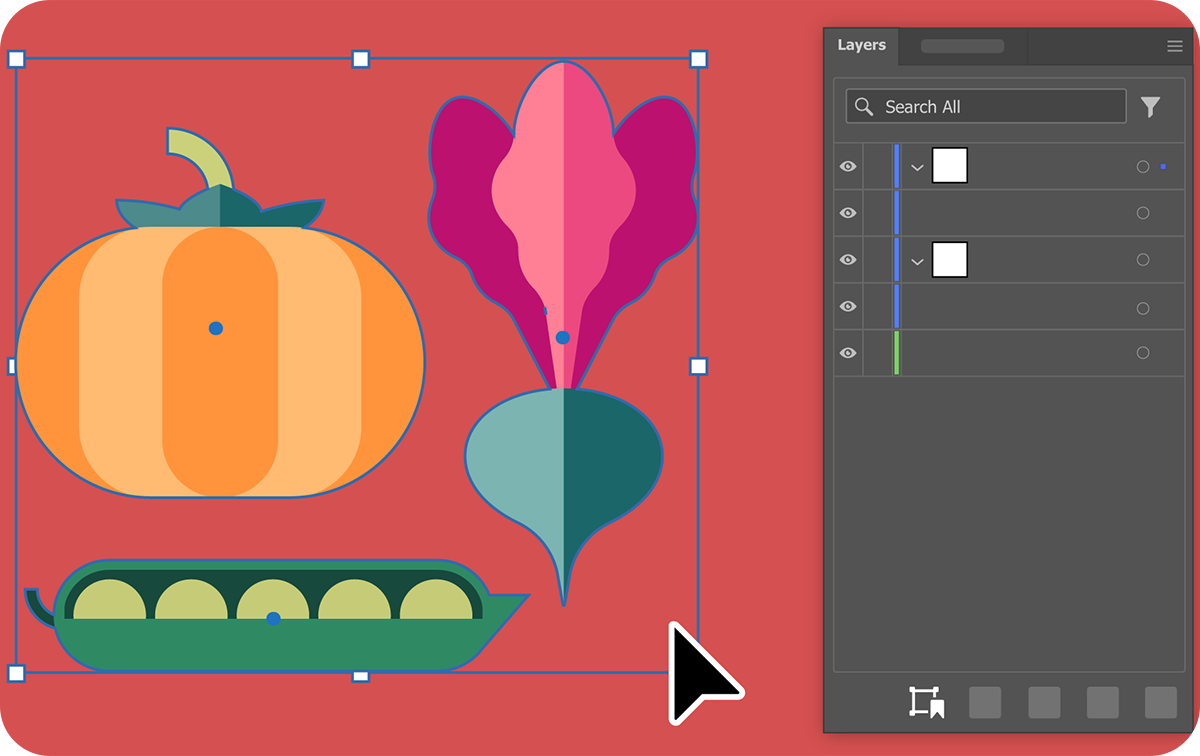Collapse the top layer's contents

pyautogui.click(x=917, y=167)
